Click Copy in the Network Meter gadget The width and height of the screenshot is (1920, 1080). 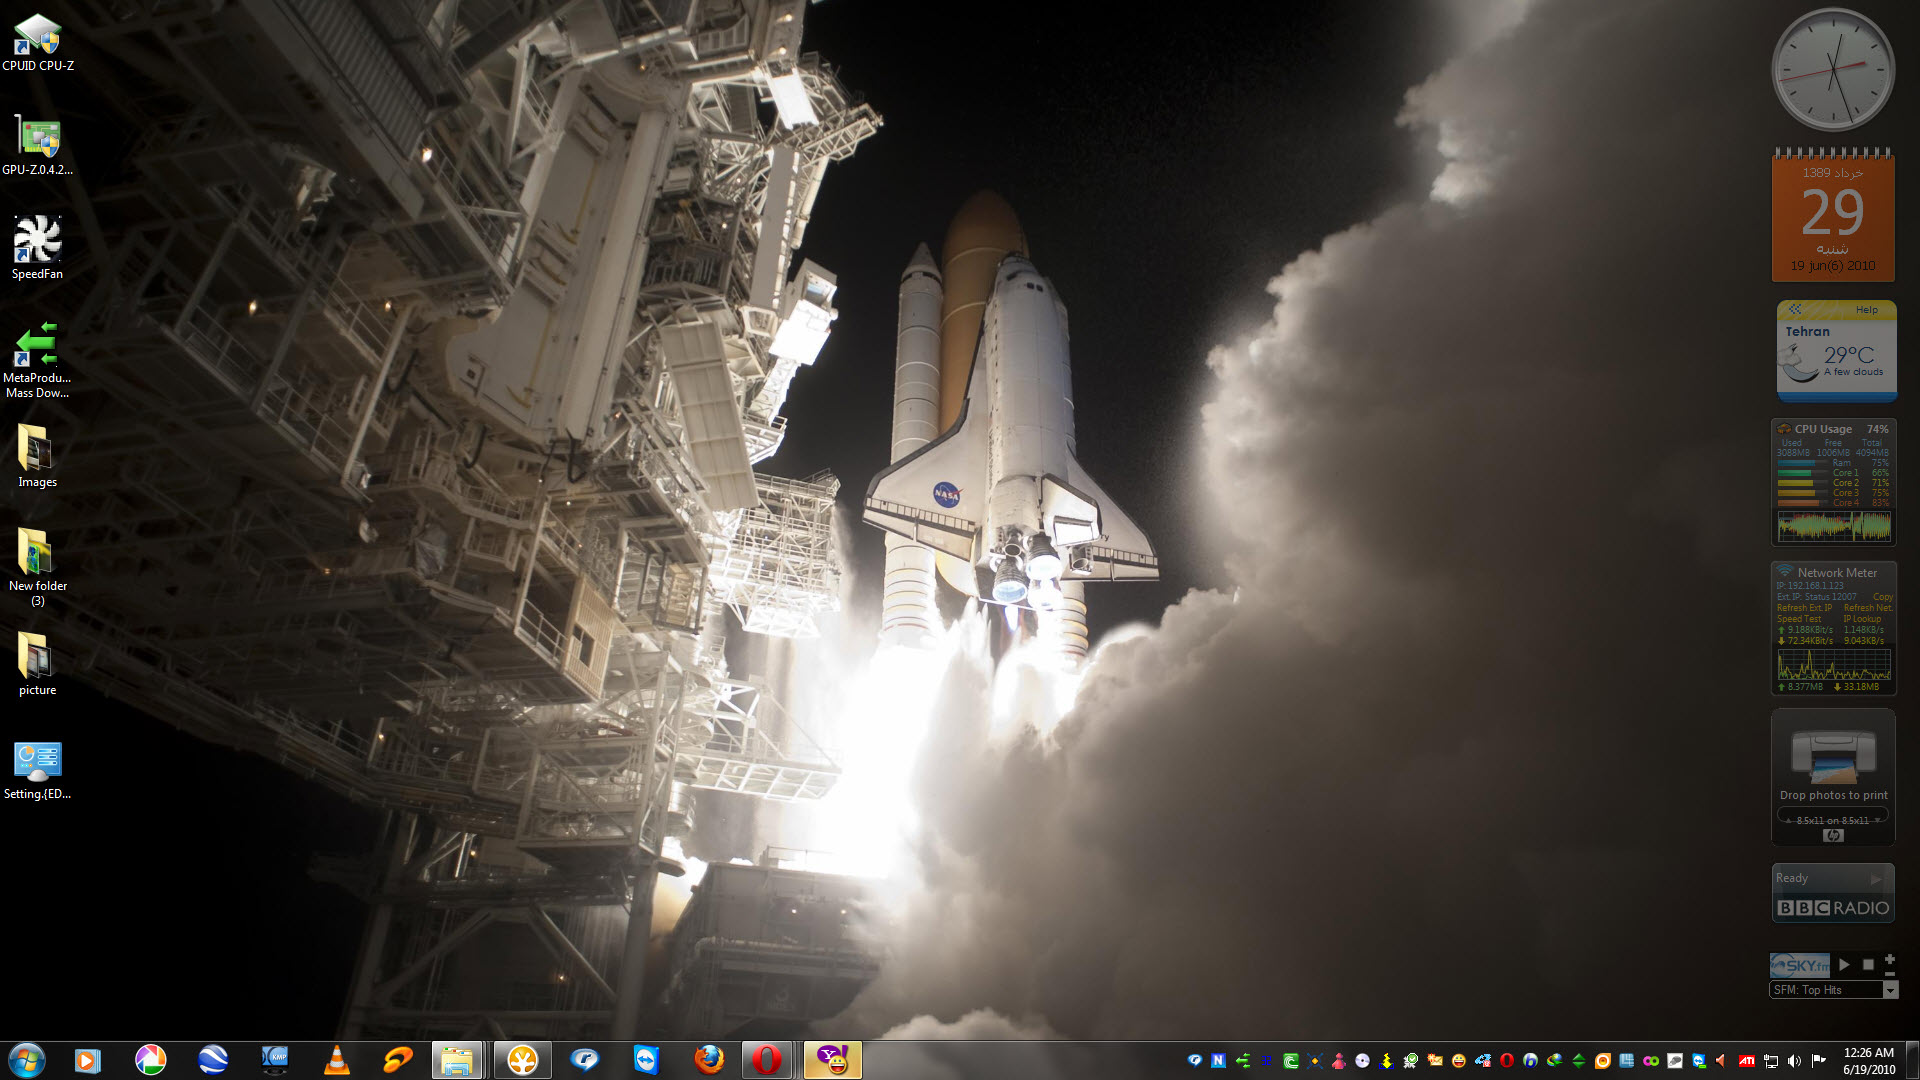[x=1883, y=597]
